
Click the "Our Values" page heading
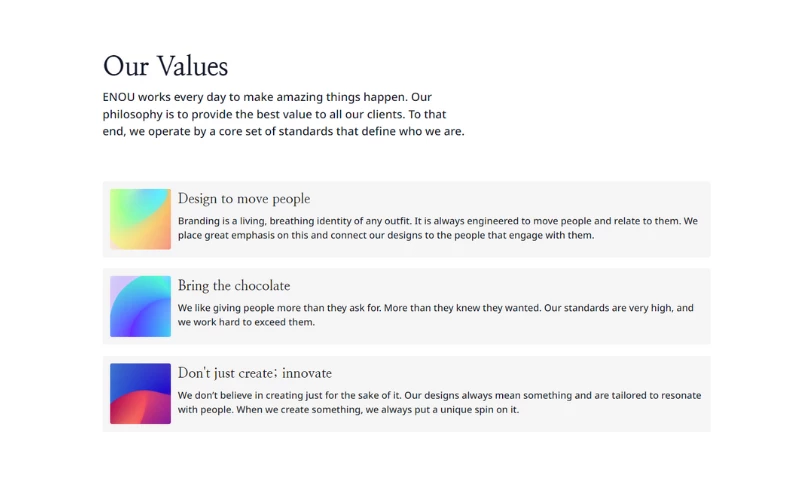click(x=165, y=66)
